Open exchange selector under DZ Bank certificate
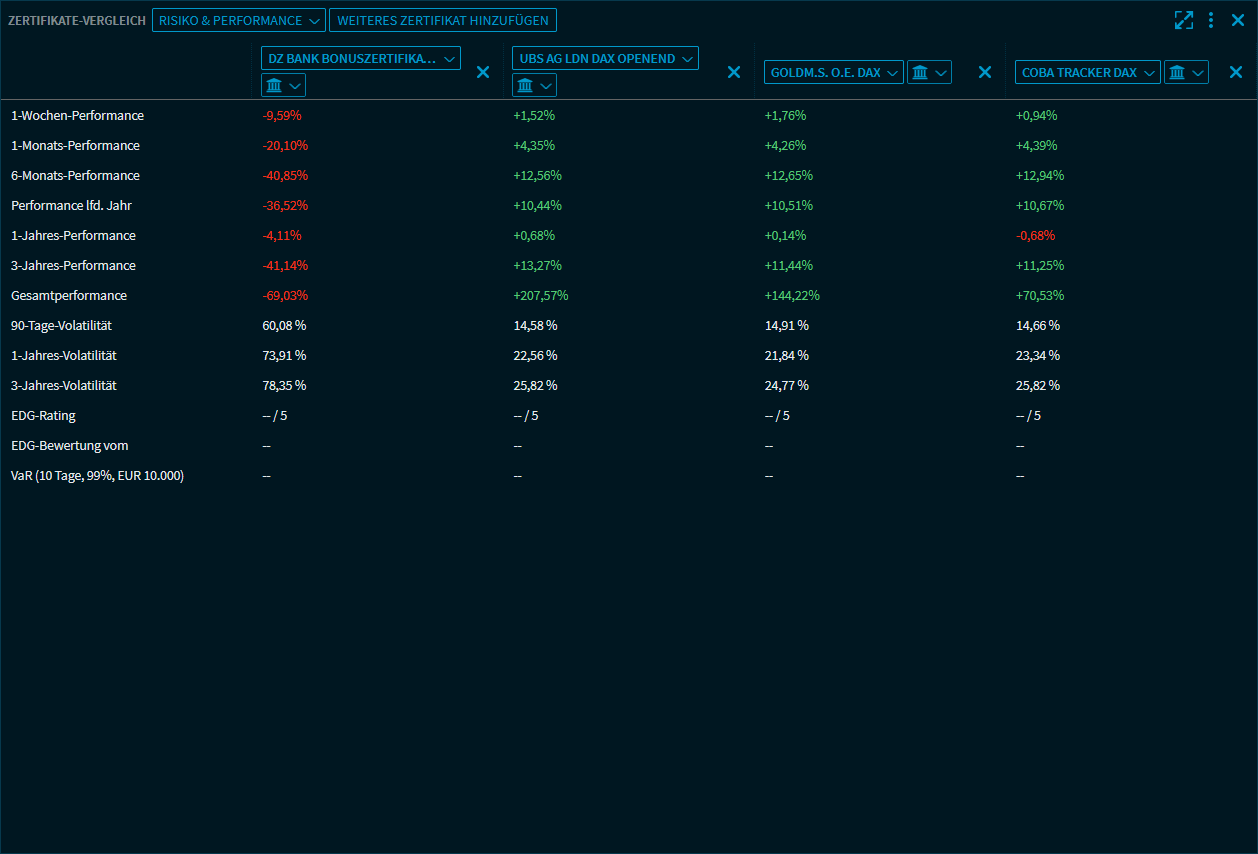 [283, 85]
